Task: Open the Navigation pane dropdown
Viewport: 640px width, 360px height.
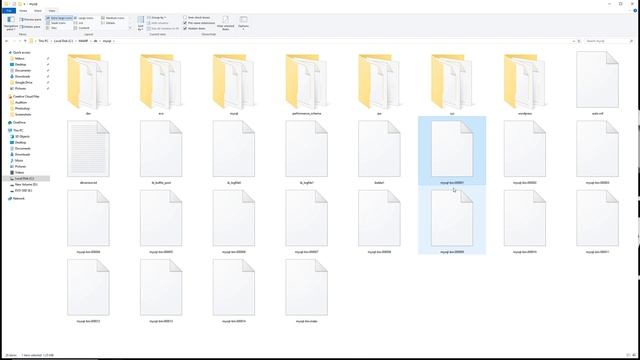Action: tap(11, 24)
